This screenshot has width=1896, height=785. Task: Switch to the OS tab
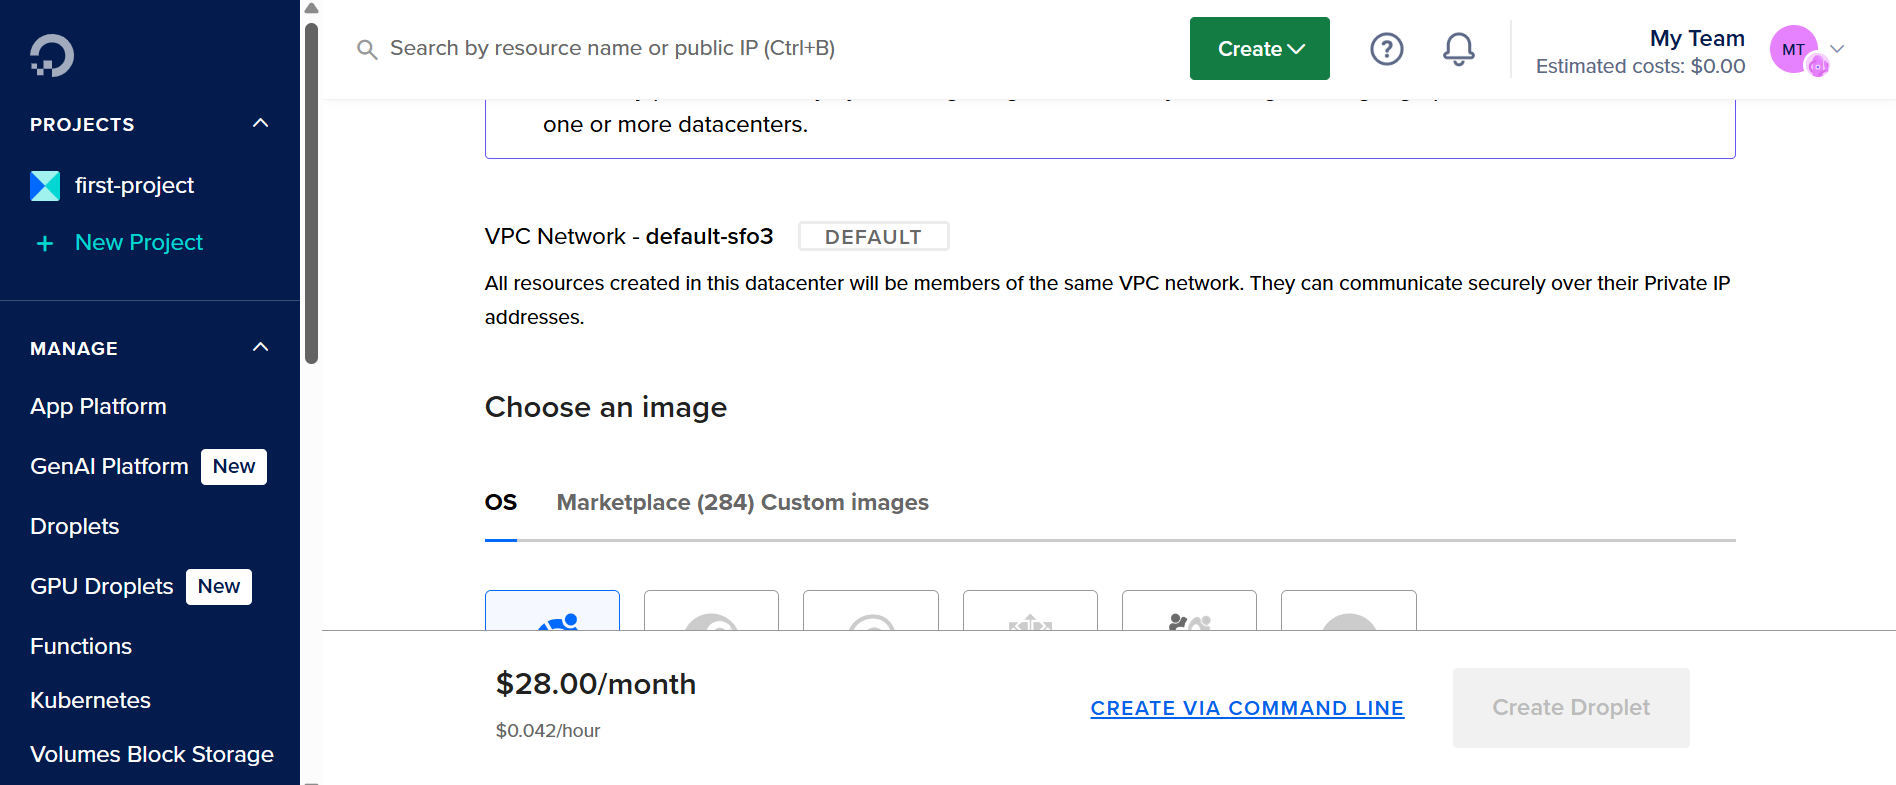(x=501, y=502)
